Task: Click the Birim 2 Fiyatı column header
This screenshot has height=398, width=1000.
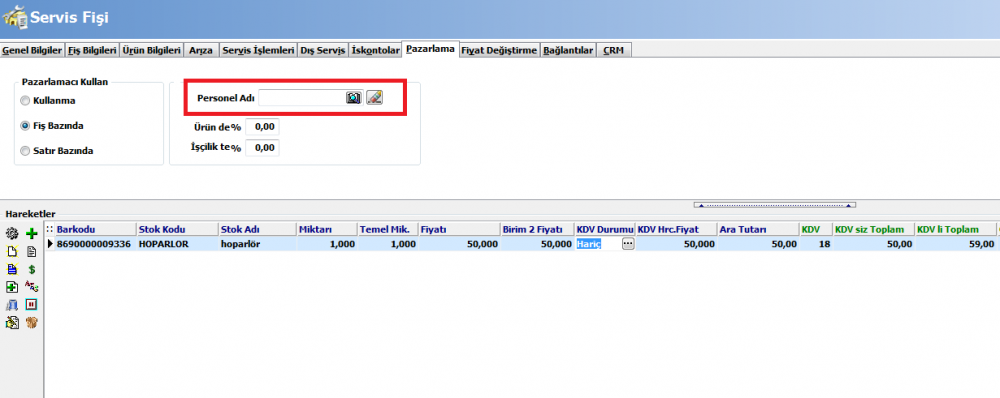Action: pos(538,230)
